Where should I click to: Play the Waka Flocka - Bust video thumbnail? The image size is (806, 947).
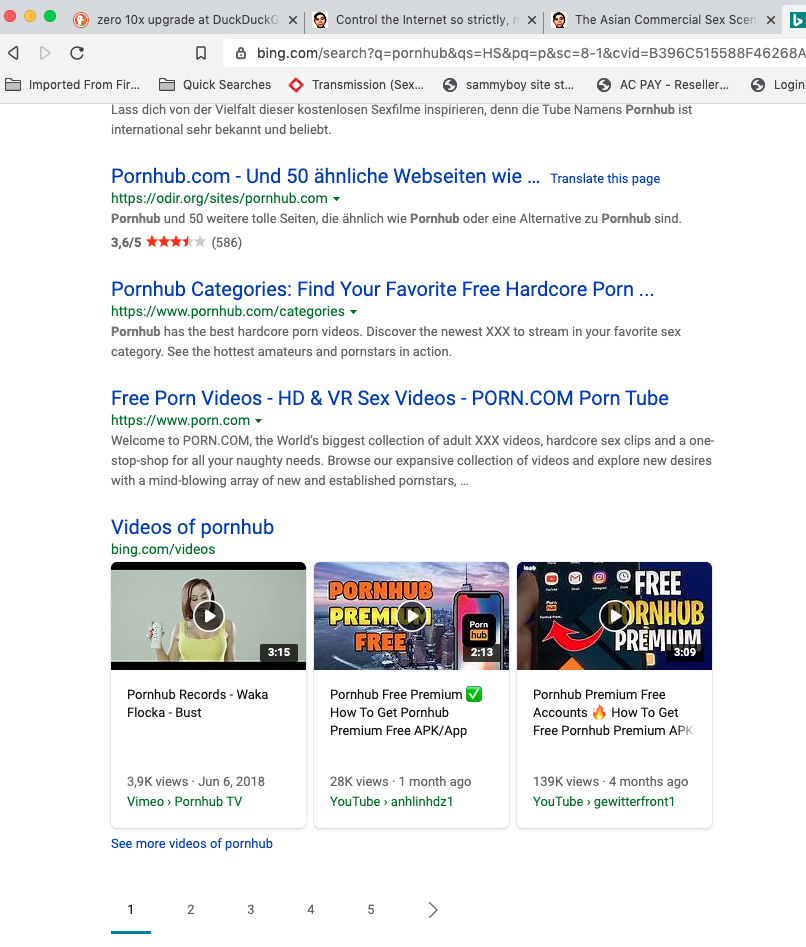pyautogui.click(x=208, y=615)
